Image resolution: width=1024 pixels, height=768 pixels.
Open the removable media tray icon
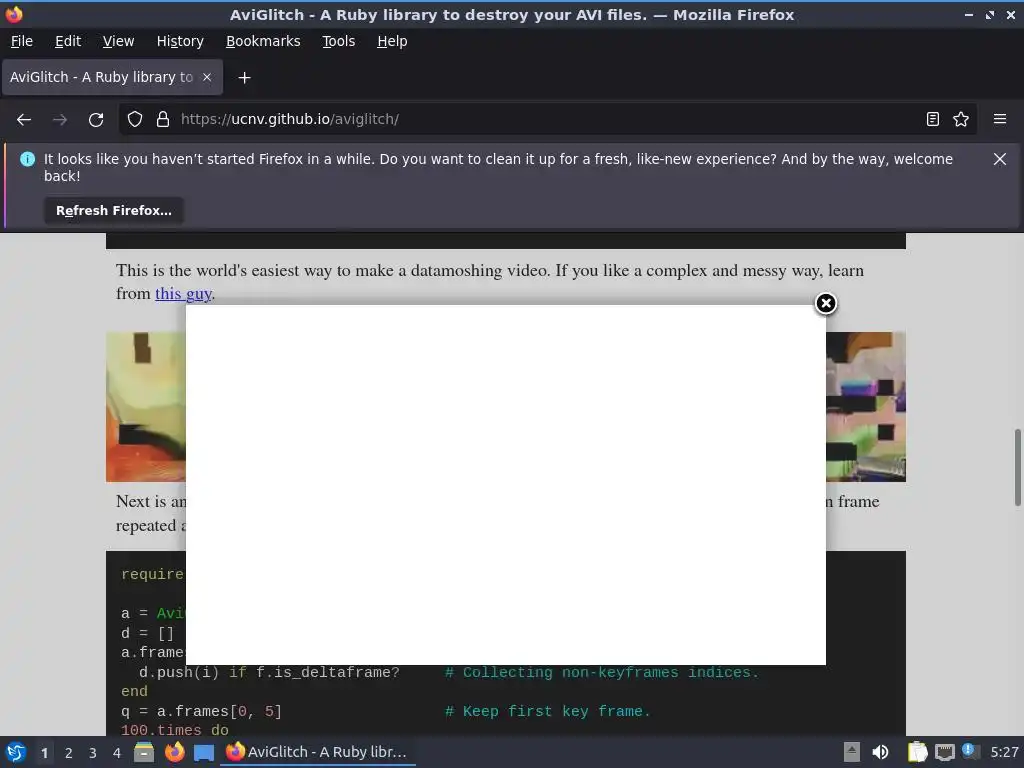pos(851,752)
